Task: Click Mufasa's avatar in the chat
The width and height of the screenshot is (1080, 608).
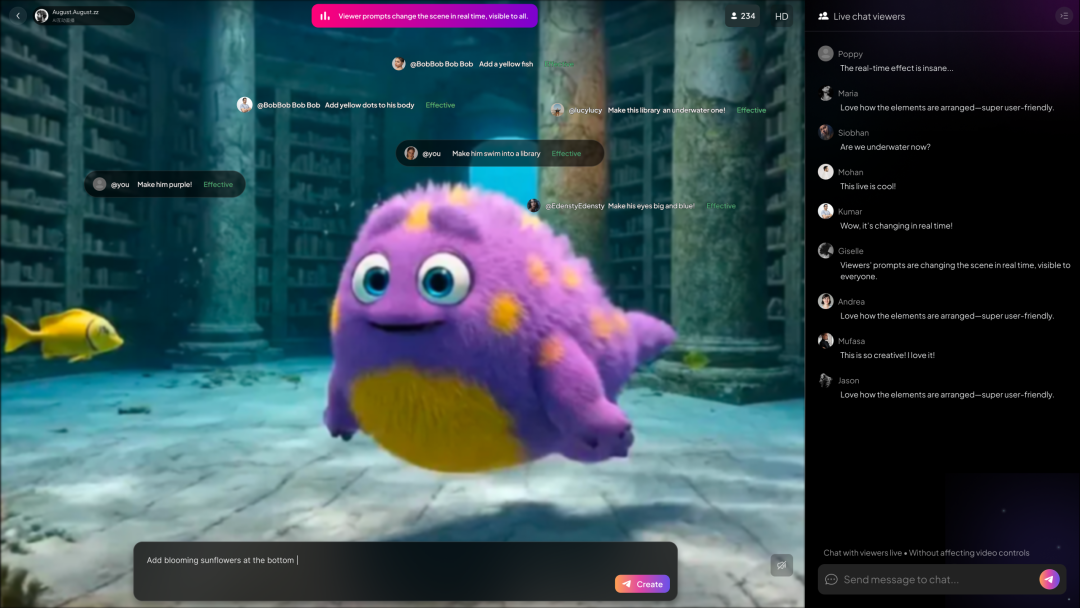Action: [x=825, y=341]
